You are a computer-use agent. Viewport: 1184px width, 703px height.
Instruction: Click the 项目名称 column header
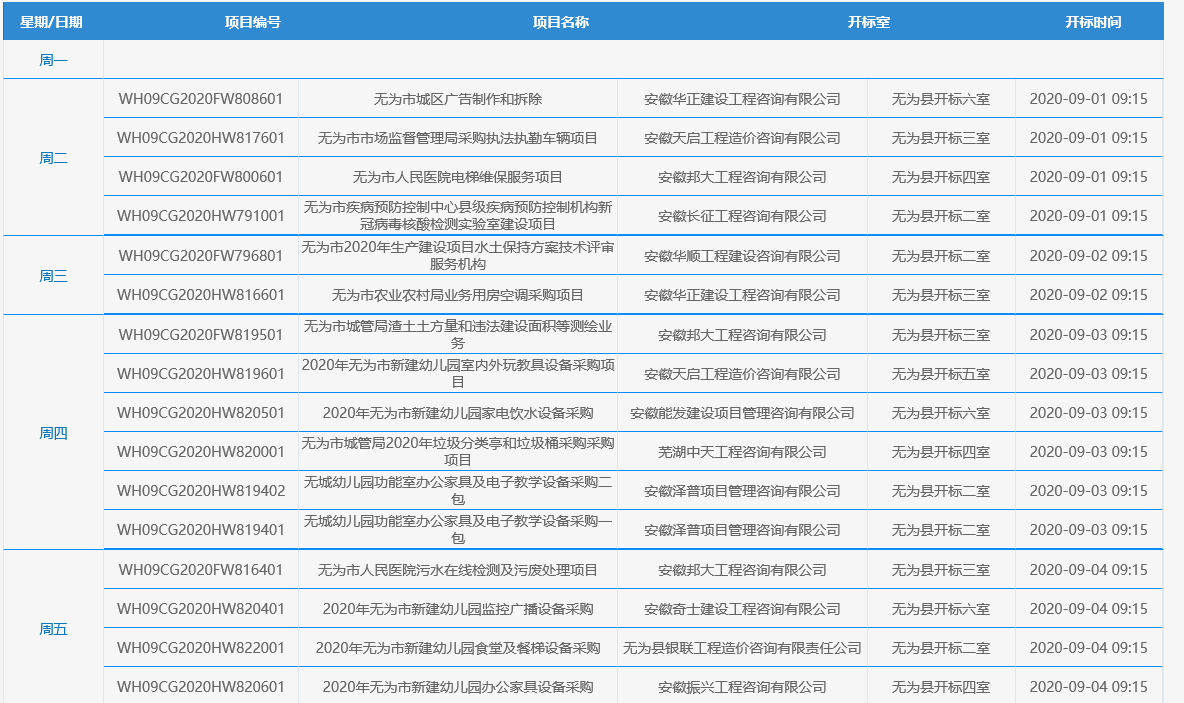point(560,22)
